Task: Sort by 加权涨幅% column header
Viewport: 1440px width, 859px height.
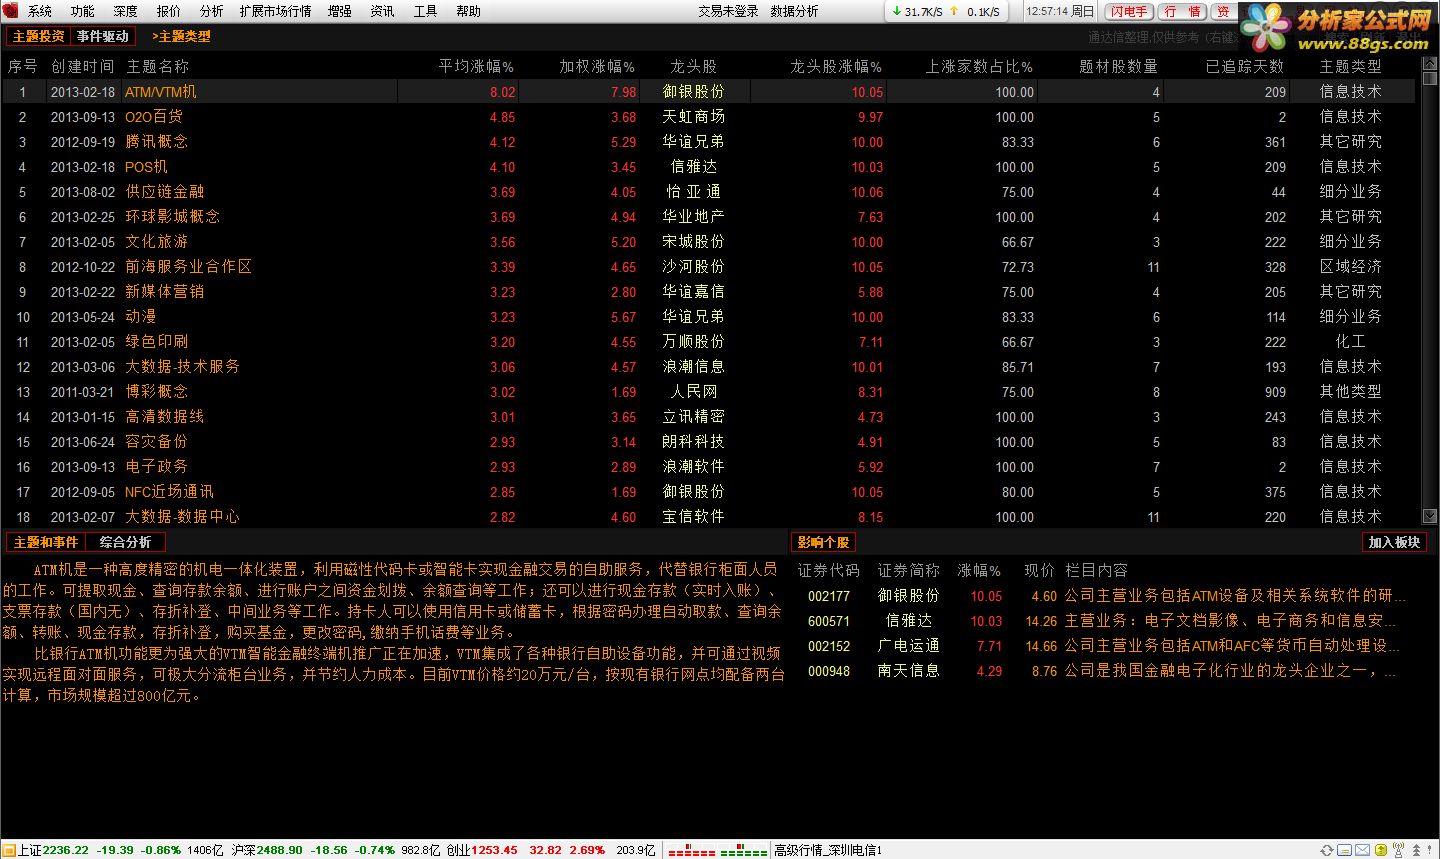Action: (x=597, y=66)
